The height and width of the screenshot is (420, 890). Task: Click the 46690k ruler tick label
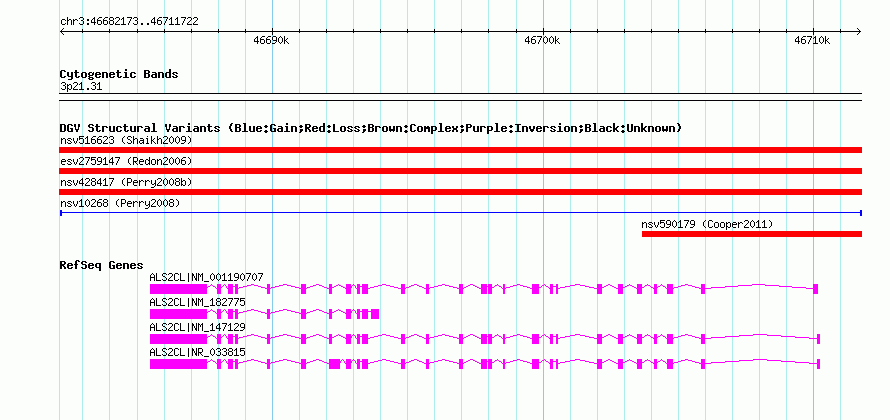[271, 40]
